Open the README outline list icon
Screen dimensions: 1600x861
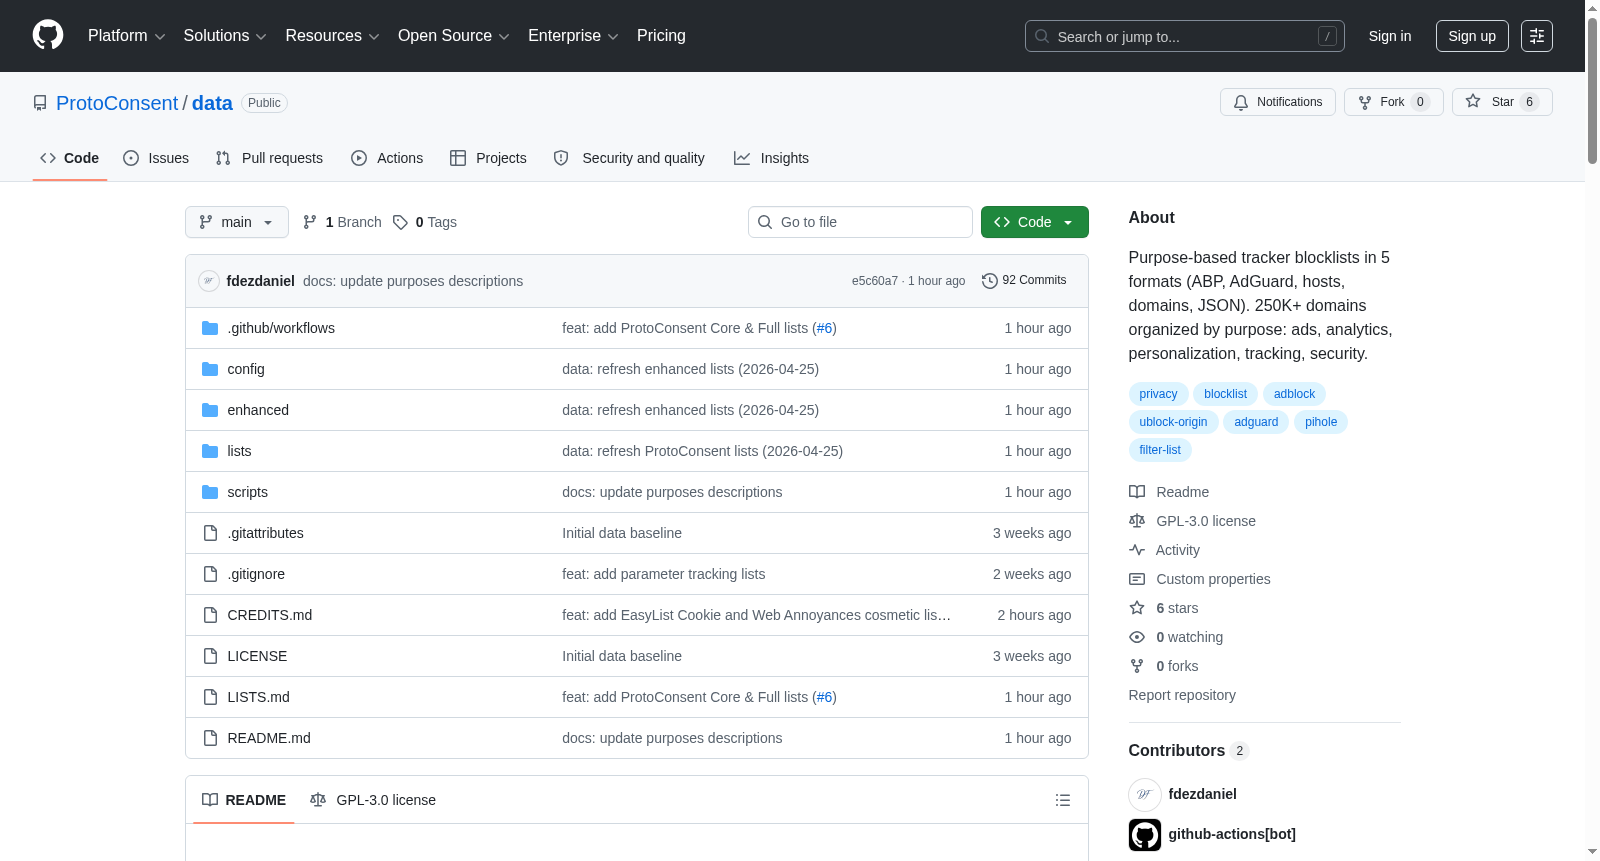(x=1063, y=800)
